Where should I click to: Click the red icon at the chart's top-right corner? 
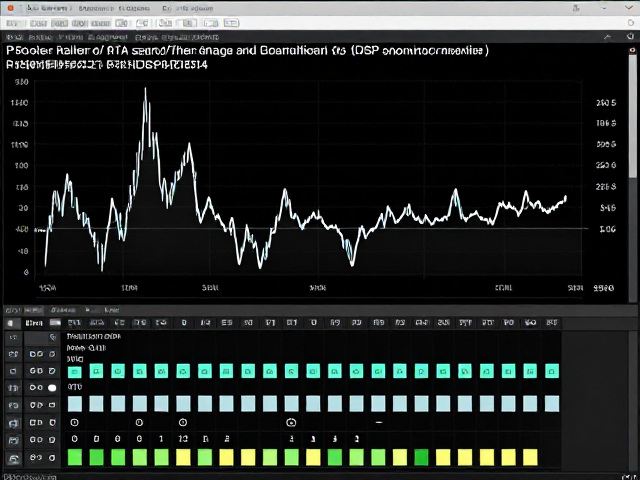pos(632,51)
